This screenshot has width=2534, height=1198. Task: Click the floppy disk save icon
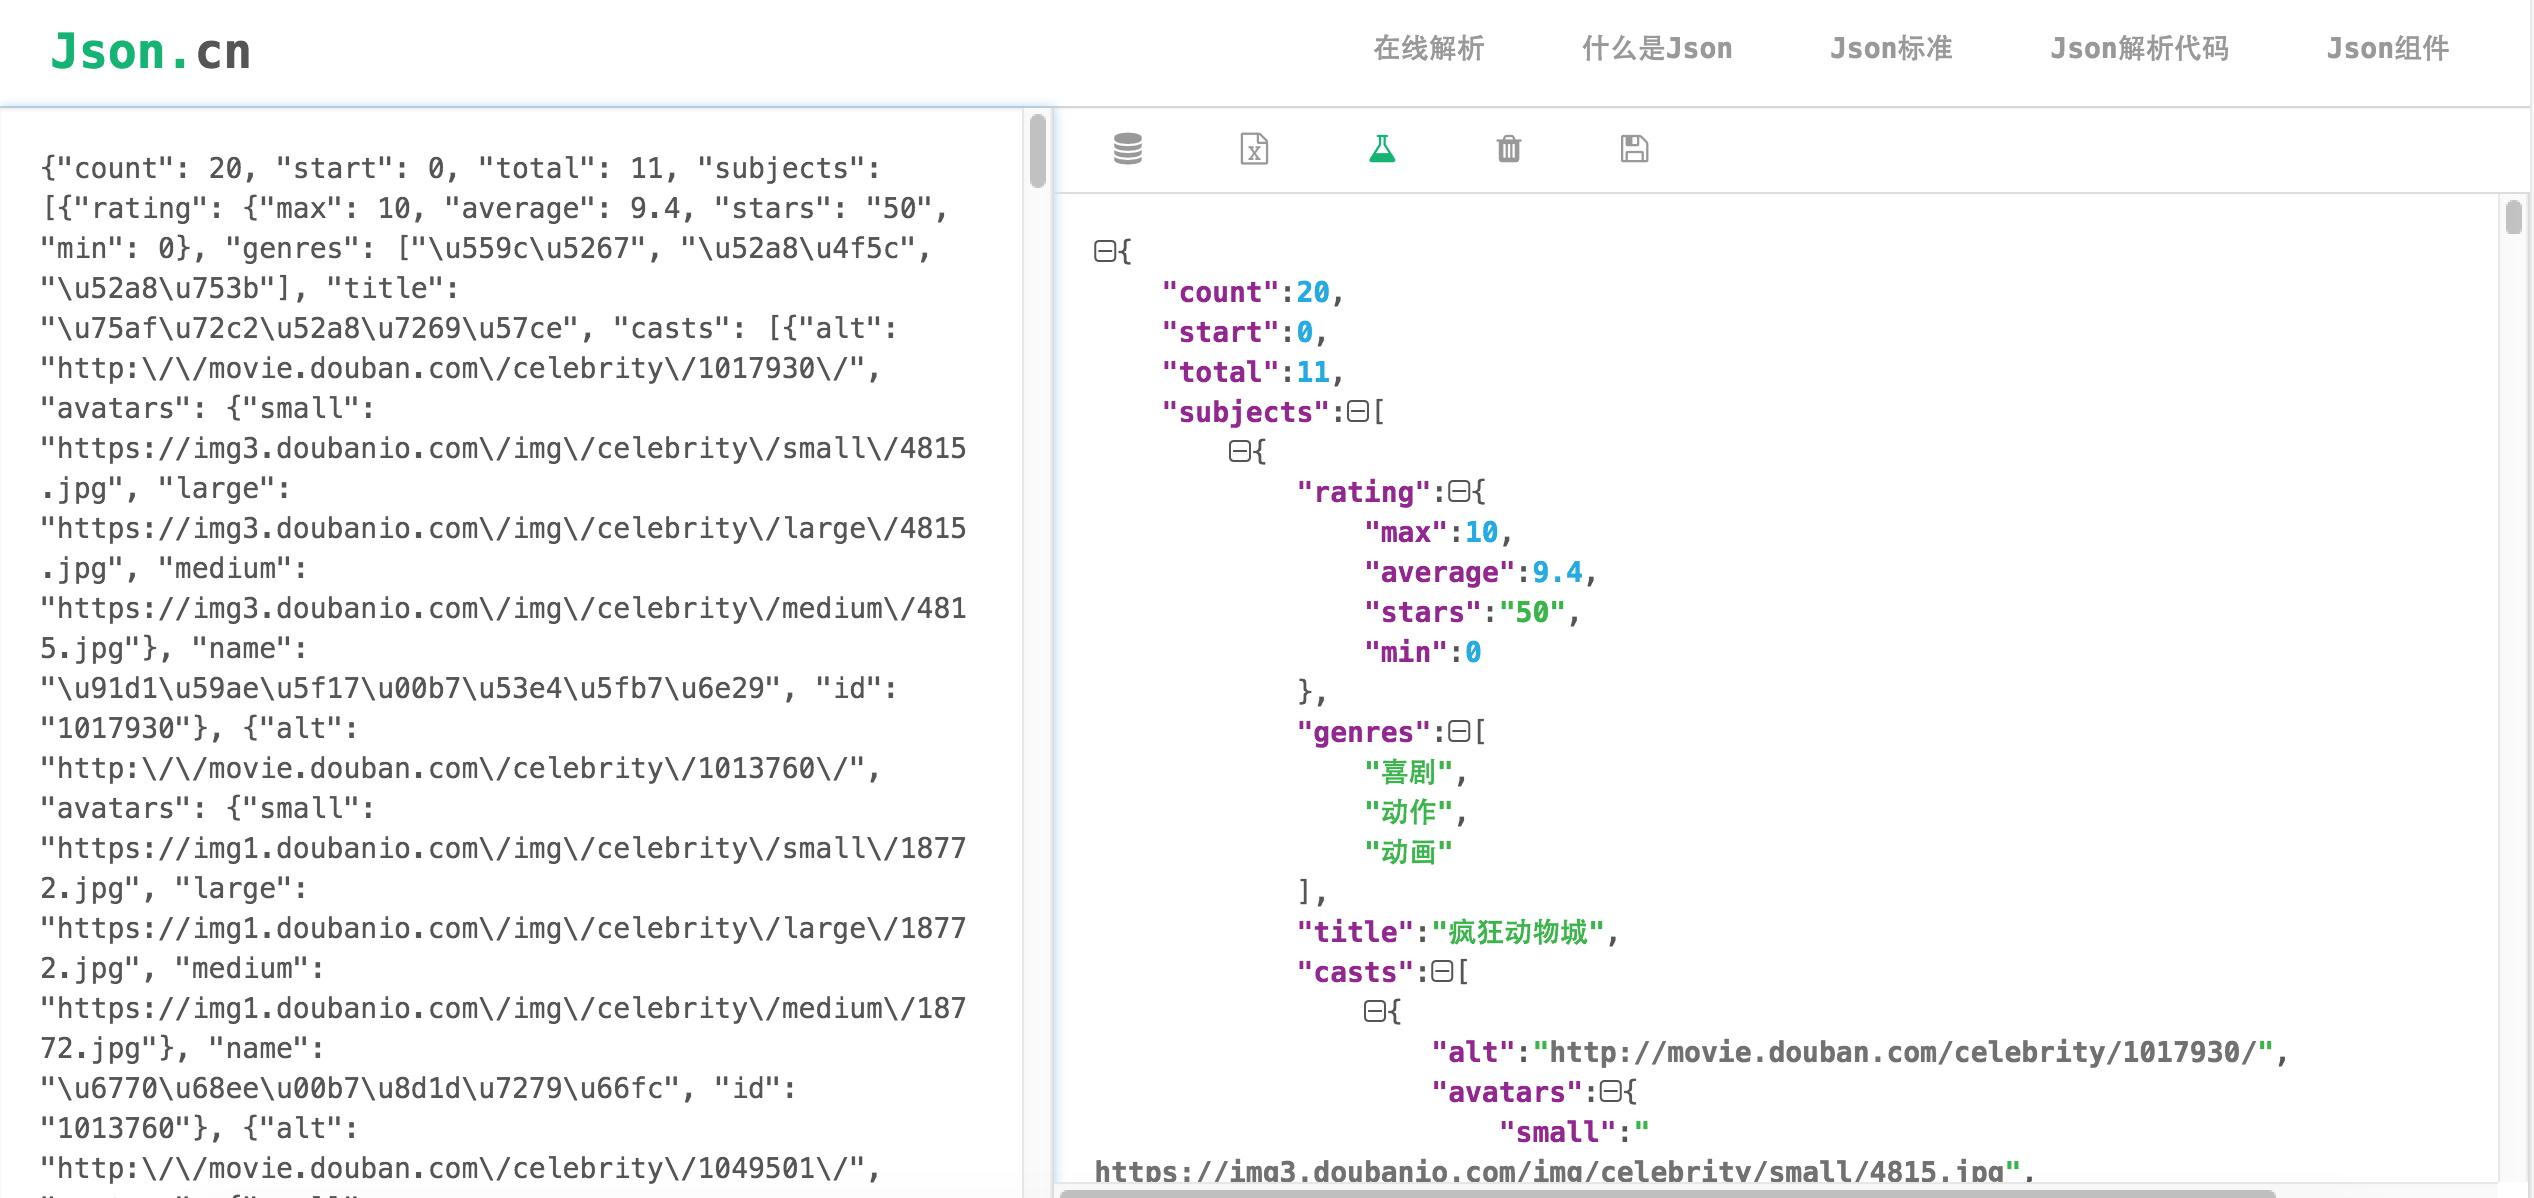(x=1634, y=149)
